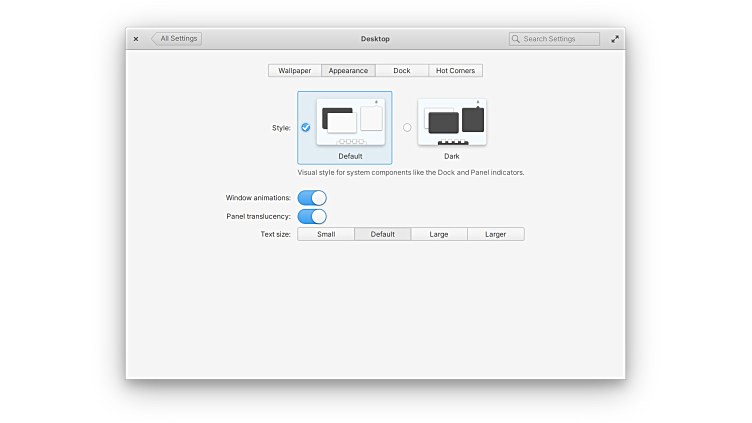This screenshot has height=423, width=752.
Task: Choose Default text size option
Action: (382, 234)
